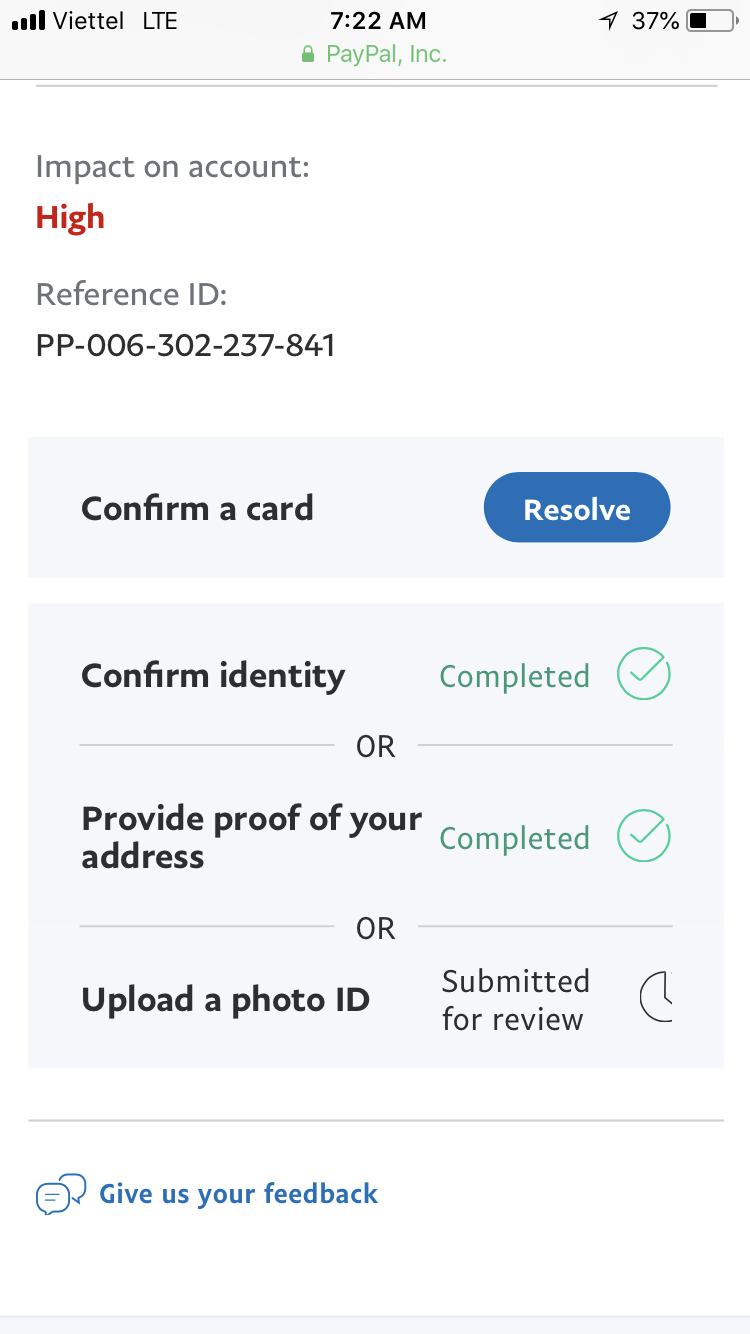Tap the cellular signal bars icon

(x=29, y=20)
